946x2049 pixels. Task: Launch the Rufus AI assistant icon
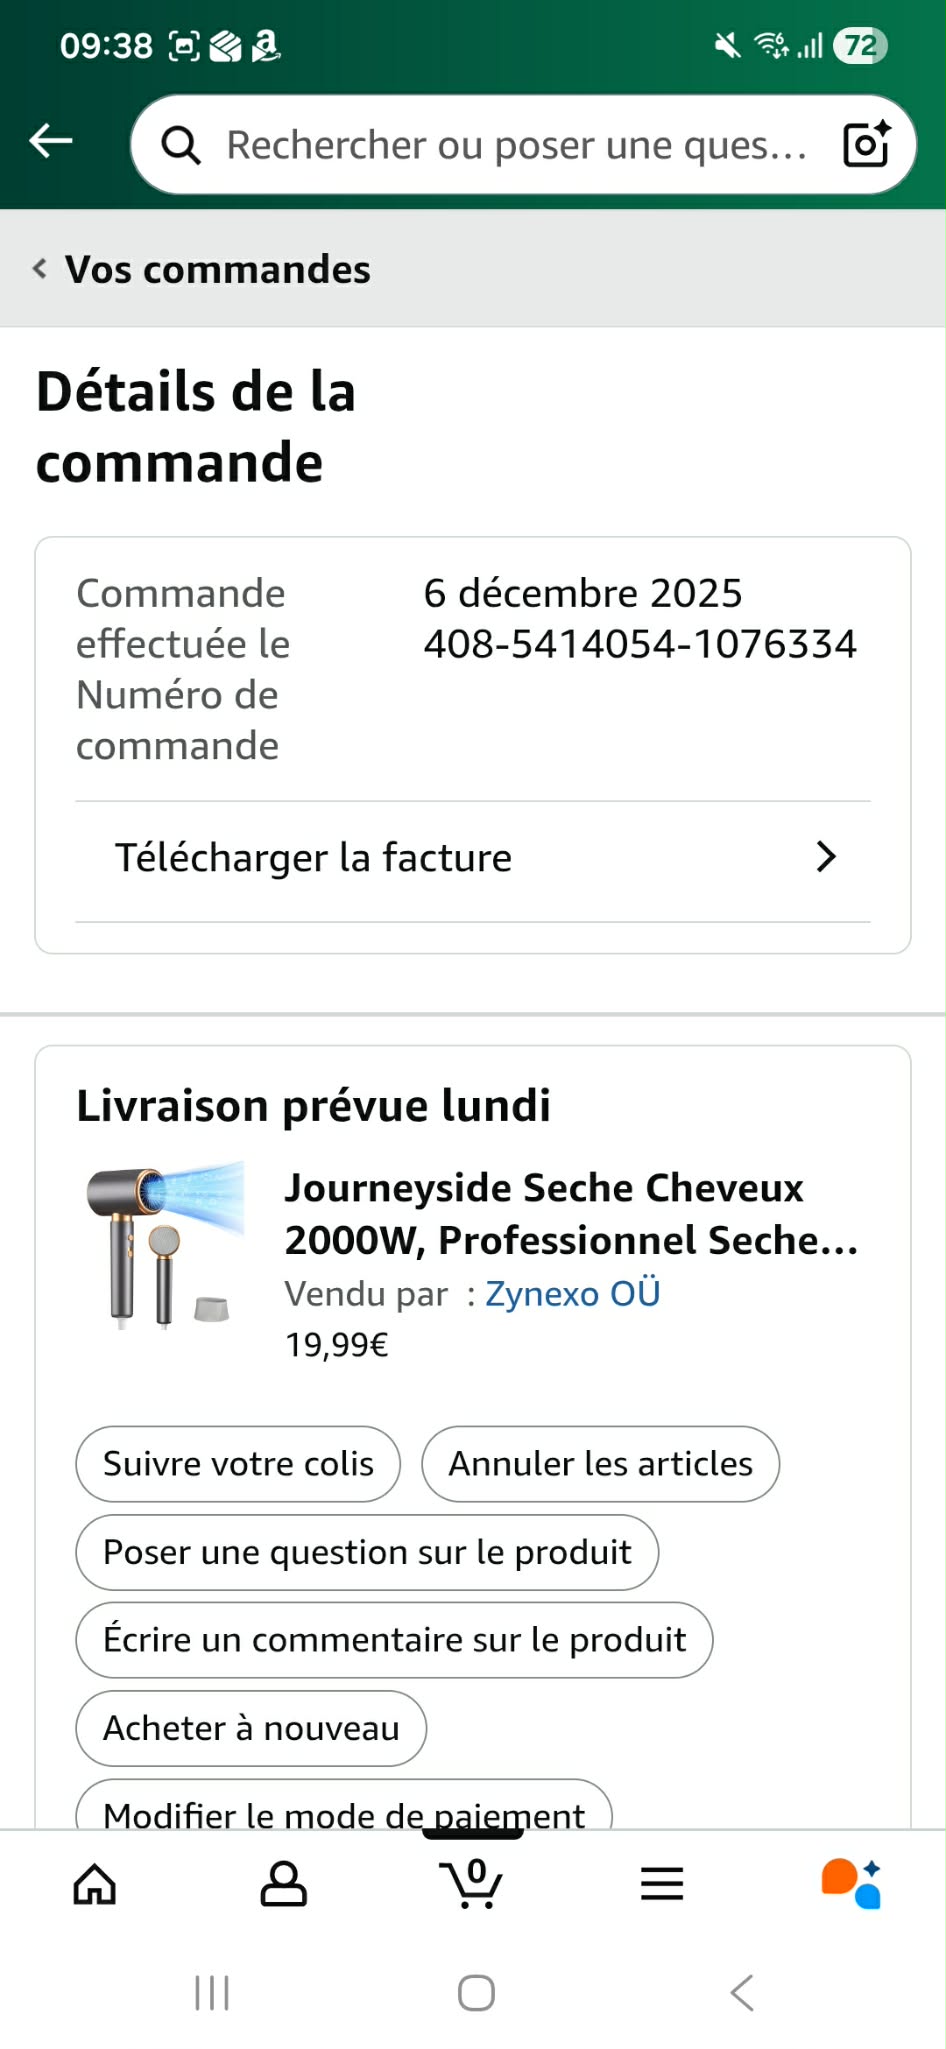850,1884
